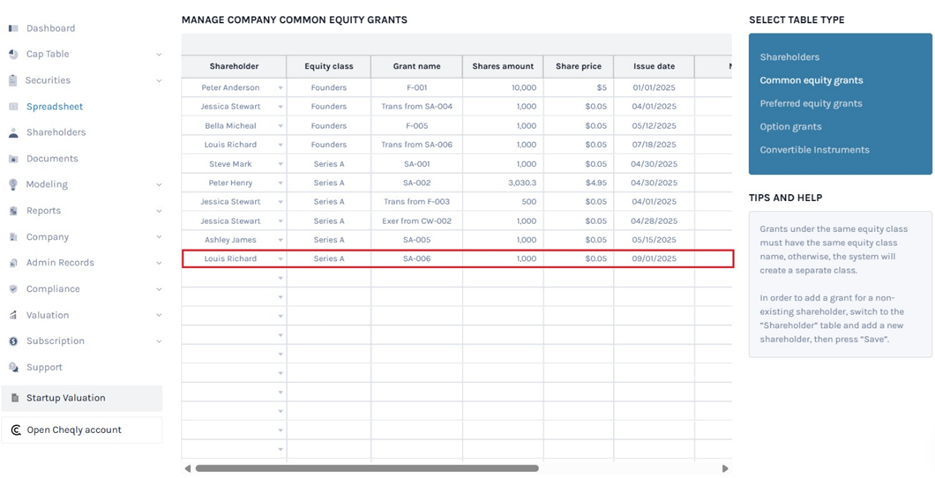Click the Compliance icon in sidebar
The width and height of the screenshot is (935, 478).
[13, 289]
